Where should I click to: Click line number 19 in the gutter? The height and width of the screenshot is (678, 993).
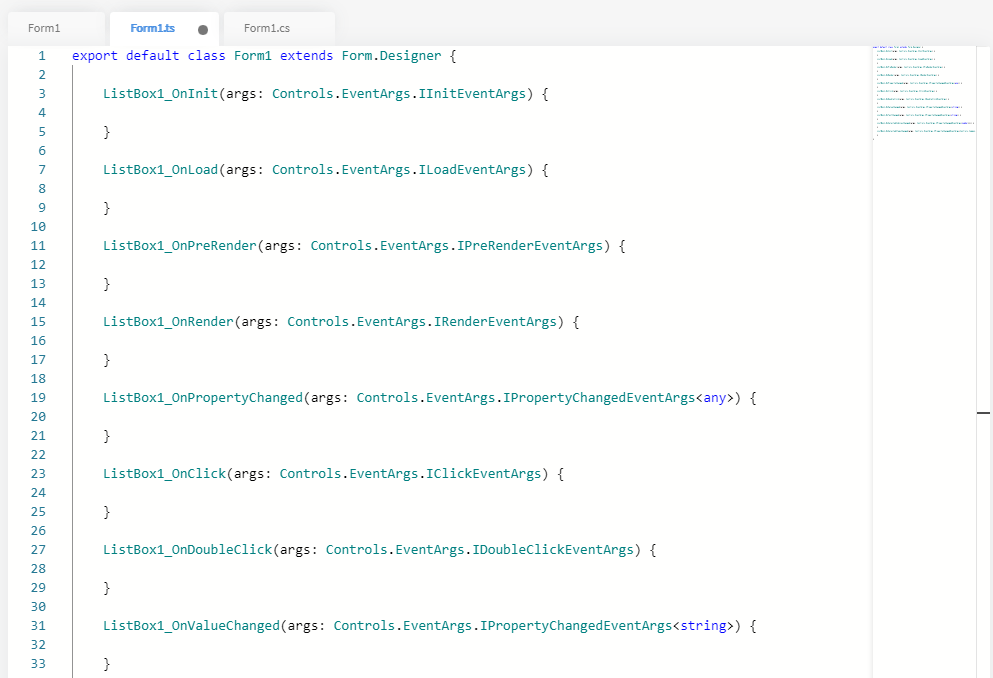tap(39, 398)
